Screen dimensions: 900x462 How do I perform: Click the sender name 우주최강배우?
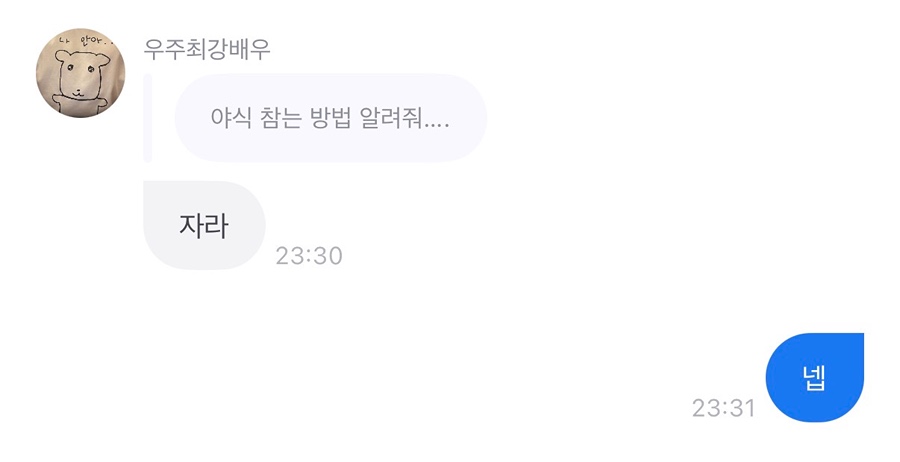coord(207,48)
